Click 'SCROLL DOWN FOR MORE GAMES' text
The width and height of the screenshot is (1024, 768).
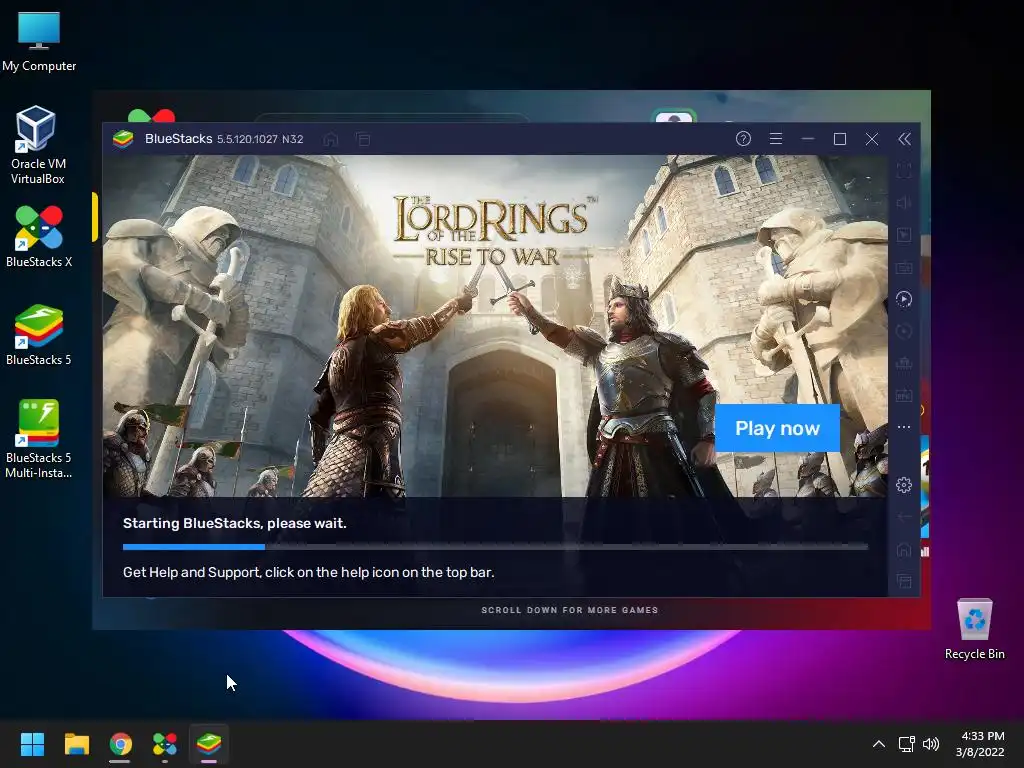coord(569,610)
